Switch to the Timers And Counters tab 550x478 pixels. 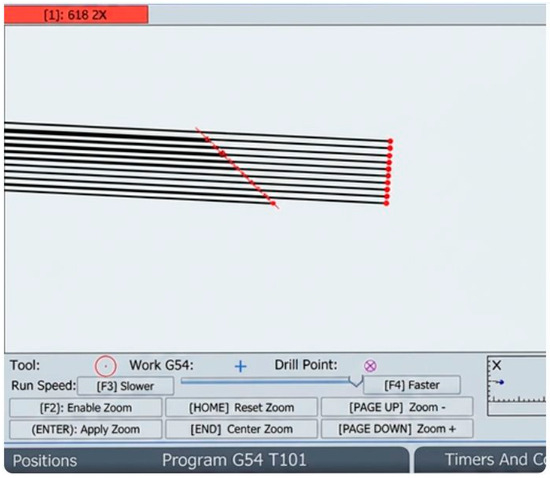click(481, 460)
